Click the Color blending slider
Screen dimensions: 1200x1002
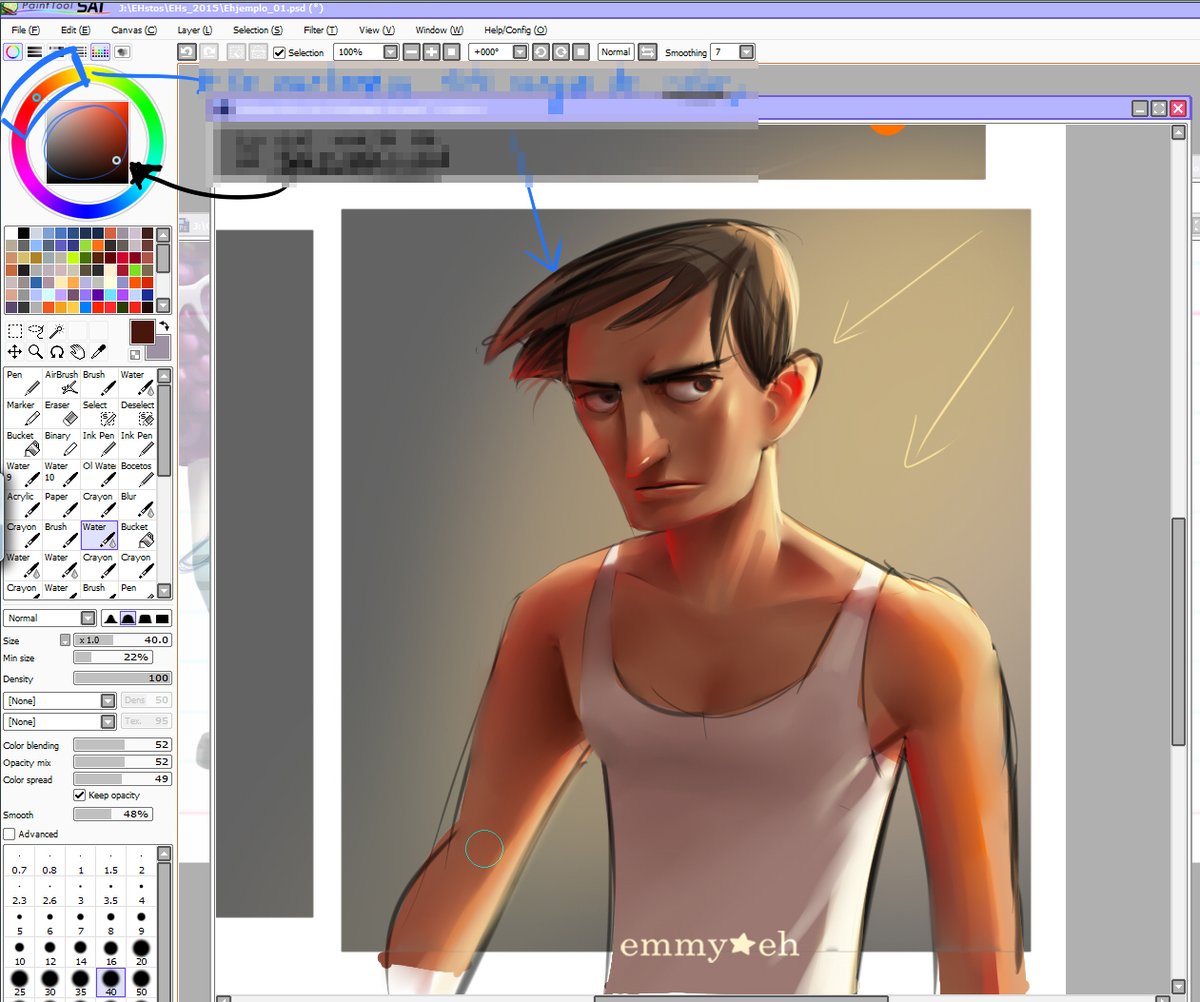point(123,745)
